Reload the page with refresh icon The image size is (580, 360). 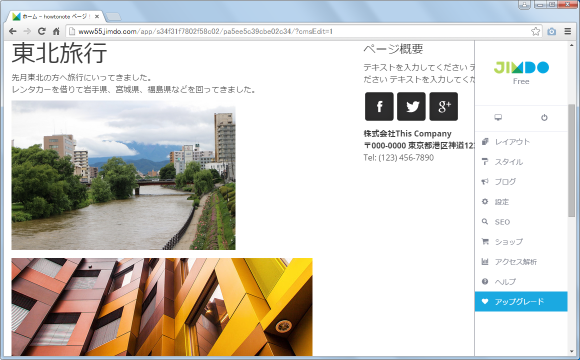[x=42, y=31]
